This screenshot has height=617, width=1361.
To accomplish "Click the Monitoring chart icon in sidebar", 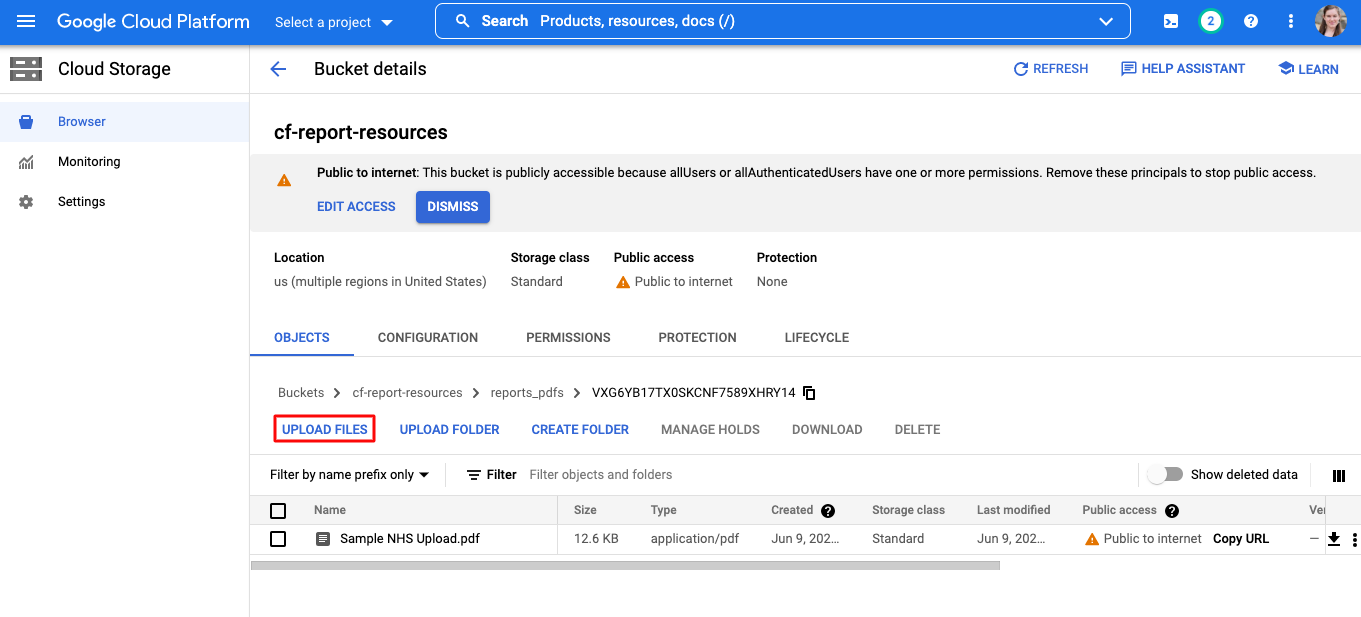I will point(26,162).
